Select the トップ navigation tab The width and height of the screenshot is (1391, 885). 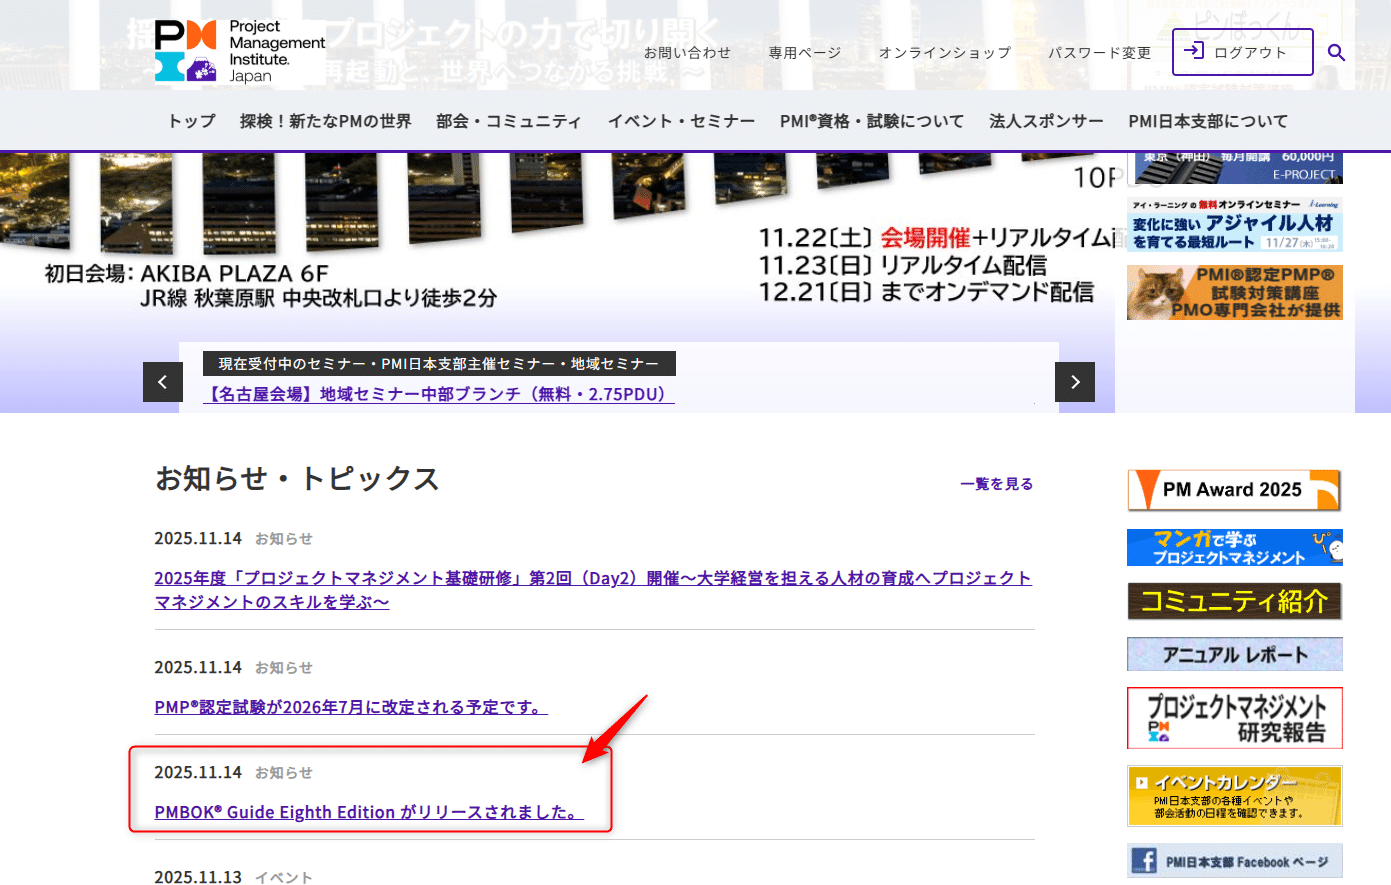191,120
